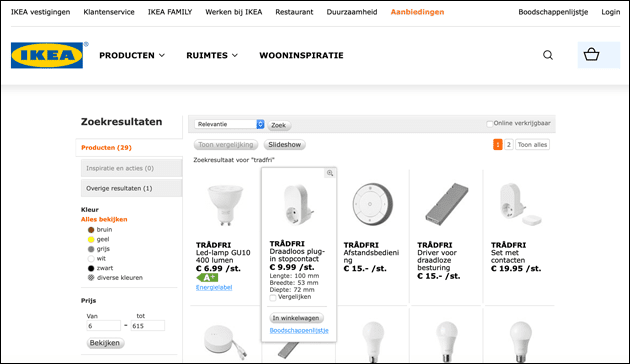This screenshot has height=364, width=630.
Task: Select Inspiratie en acties (0) tab
Action: pyautogui.click(x=132, y=168)
